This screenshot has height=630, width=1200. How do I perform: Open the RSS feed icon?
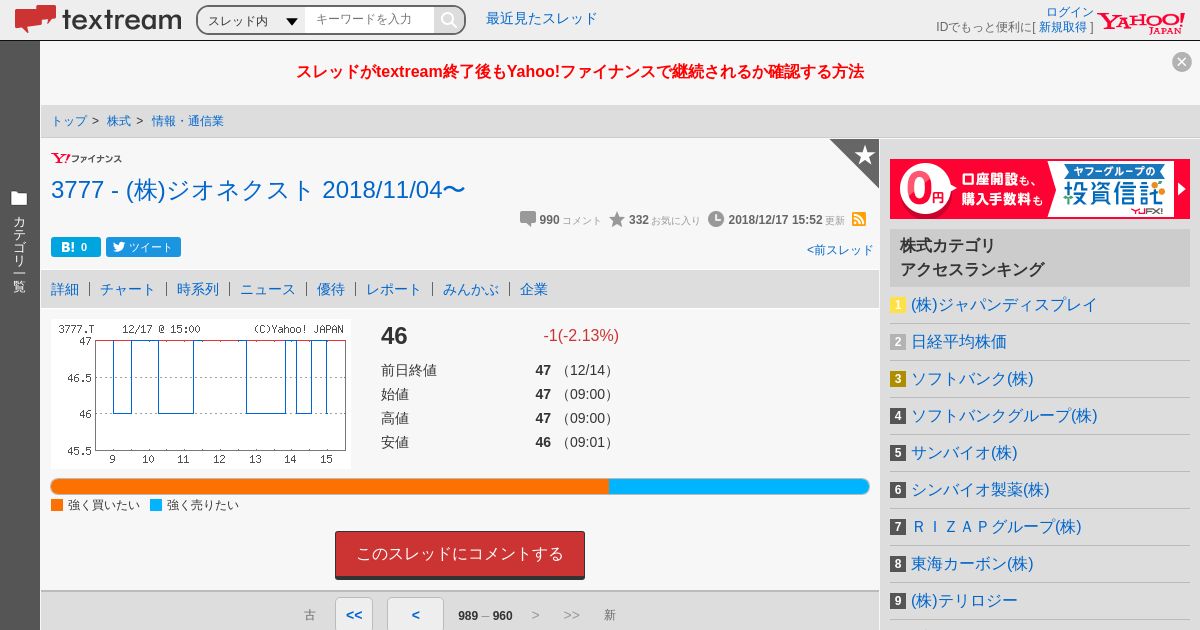[x=858, y=219]
